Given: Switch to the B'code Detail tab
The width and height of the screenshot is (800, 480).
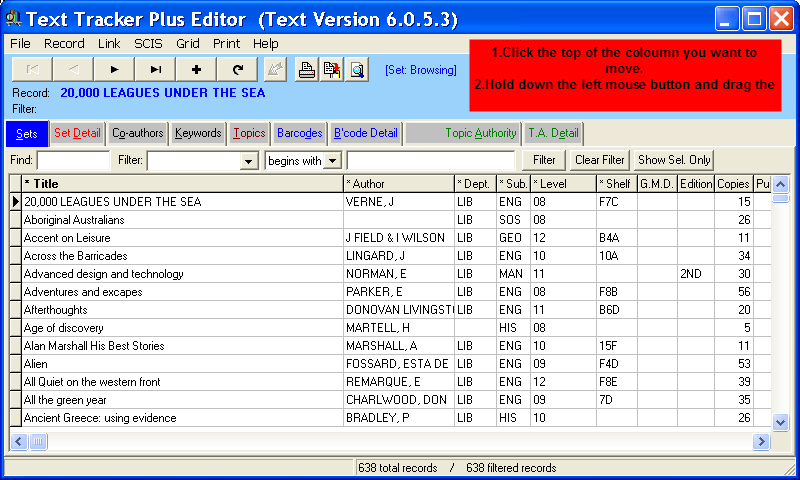Looking at the screenshot, I should (x=365, y=133).
